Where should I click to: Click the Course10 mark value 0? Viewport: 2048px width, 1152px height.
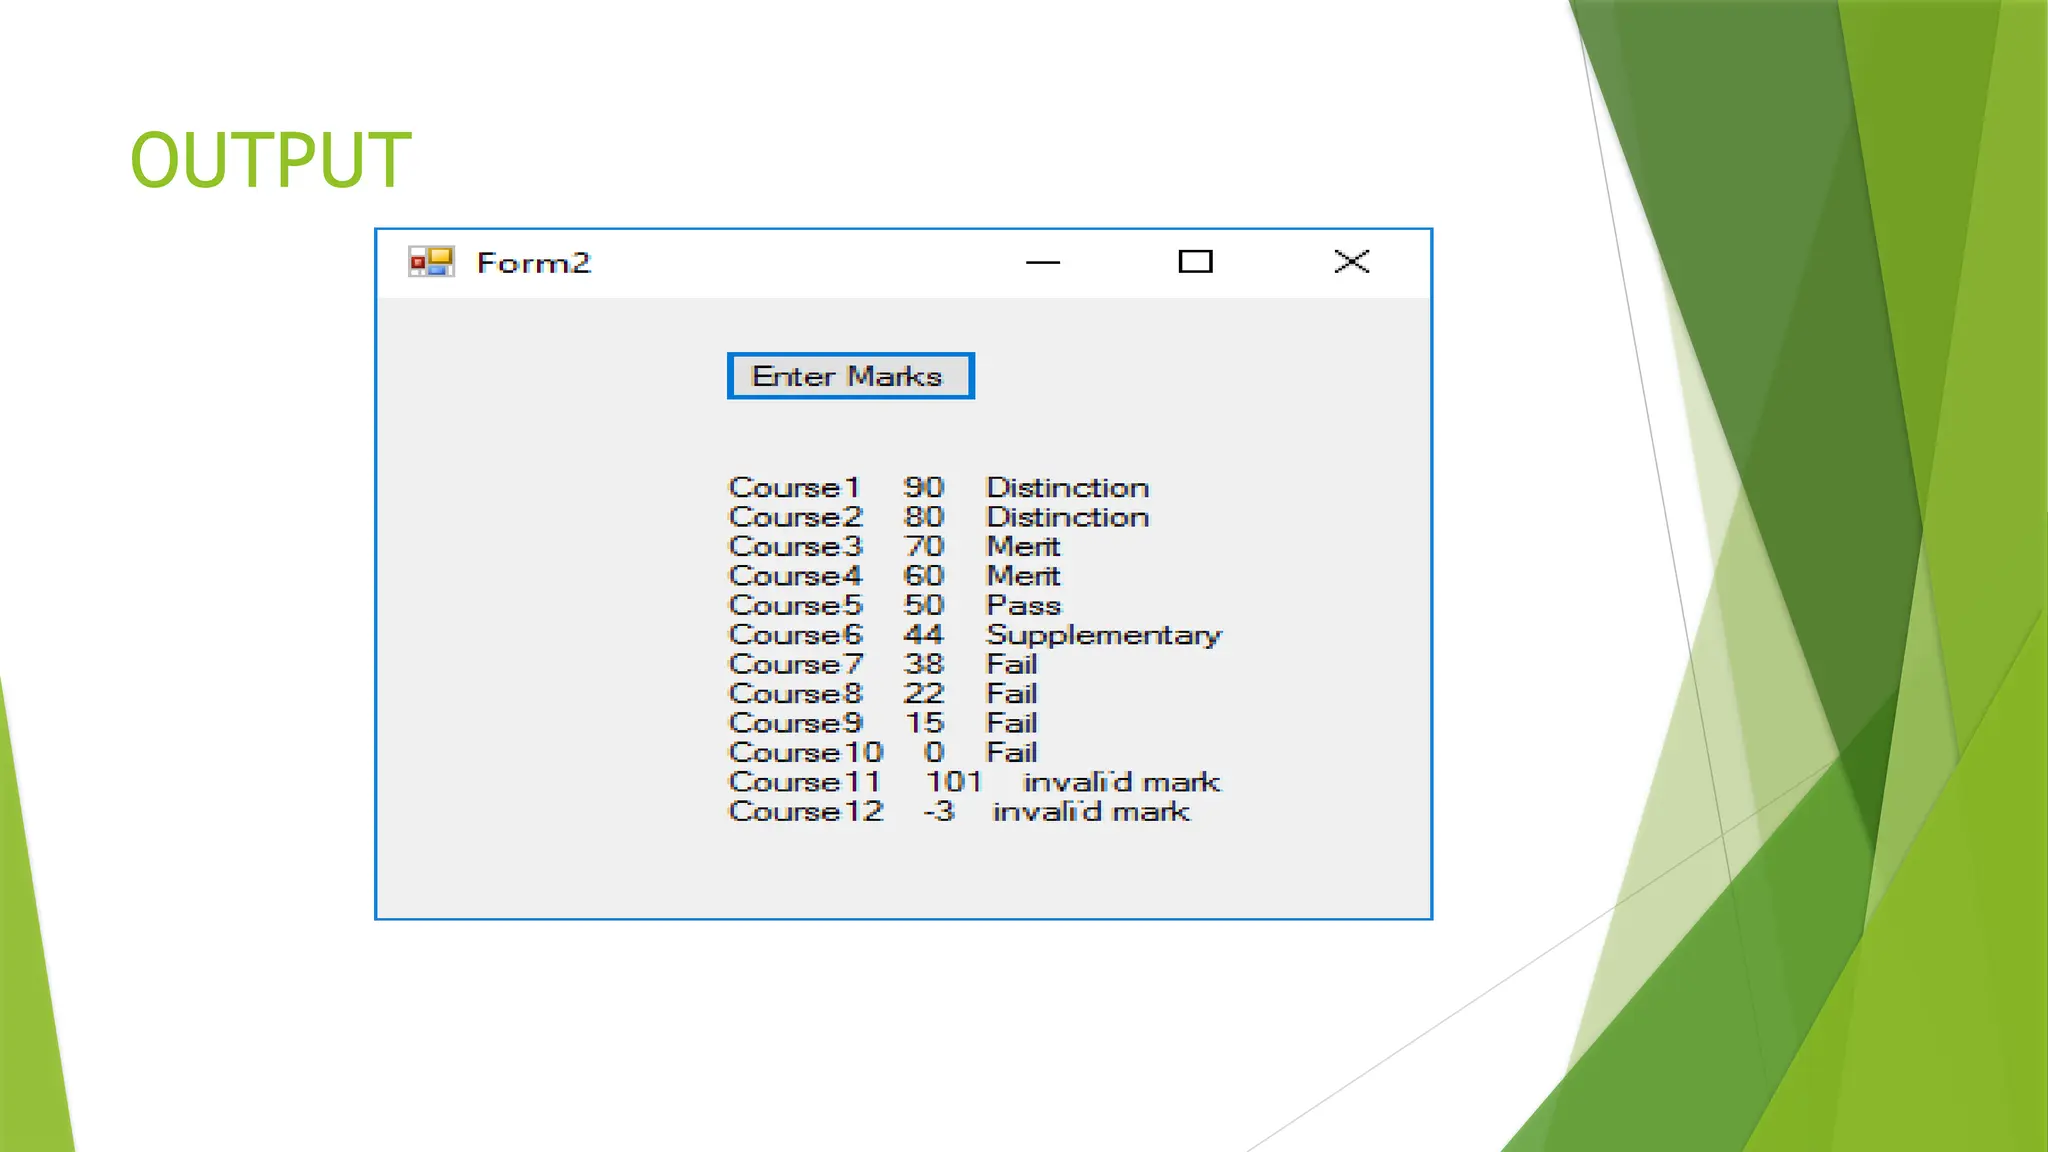pos(934,753)
